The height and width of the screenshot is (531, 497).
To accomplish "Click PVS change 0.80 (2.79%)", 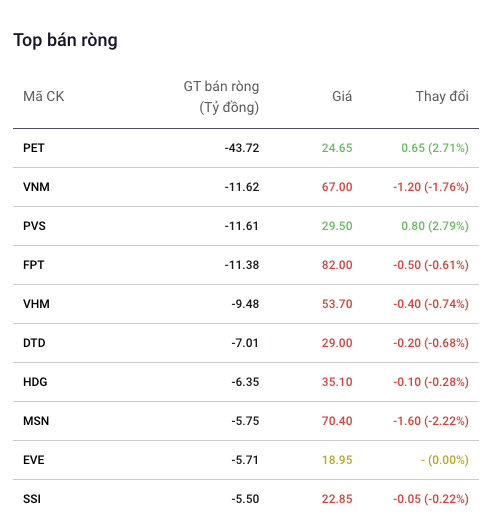I will 435,226.
